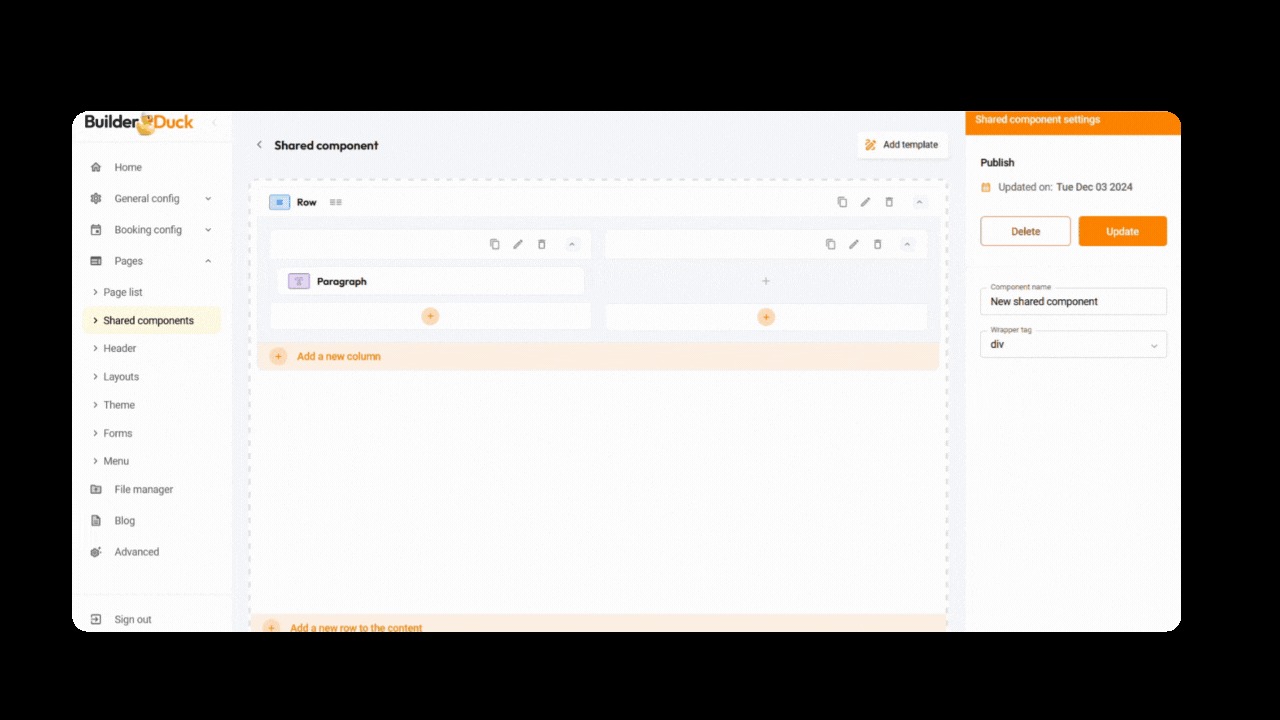This screenshot has width=1280, height=720.
Task: Duplicate the Row using its copy icon
Action: (x=842, y=202)
